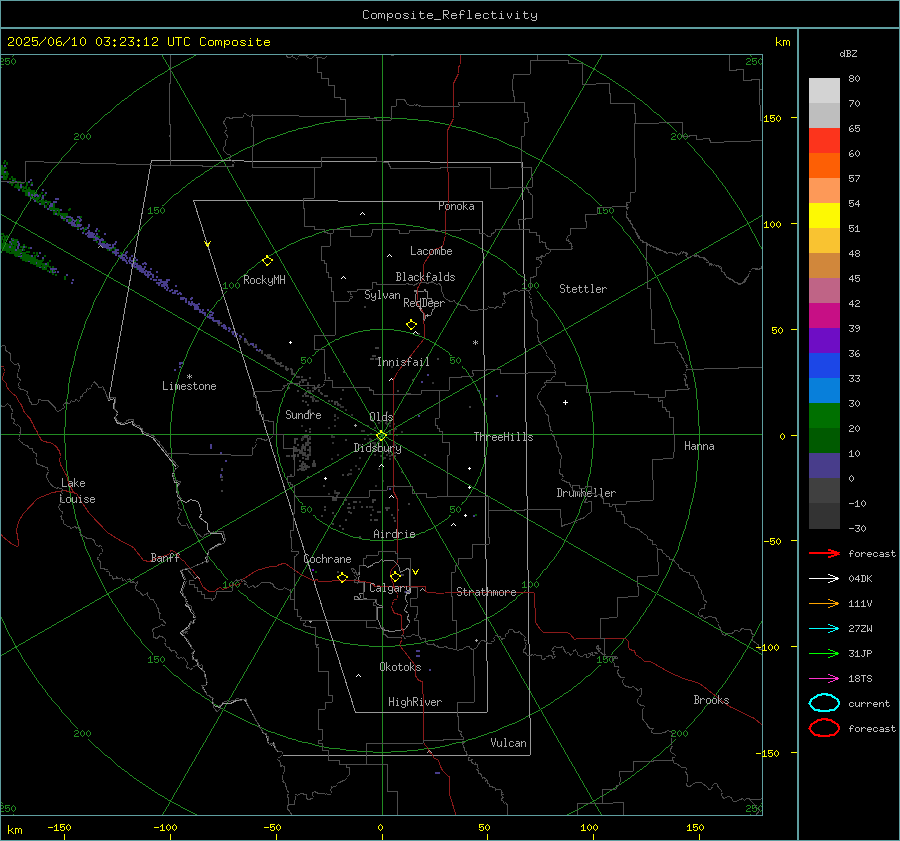This screenshot has height=841, width=900.
Task: Select the magenta swatch in dBZ scale
Action: (x=824, y=316)
